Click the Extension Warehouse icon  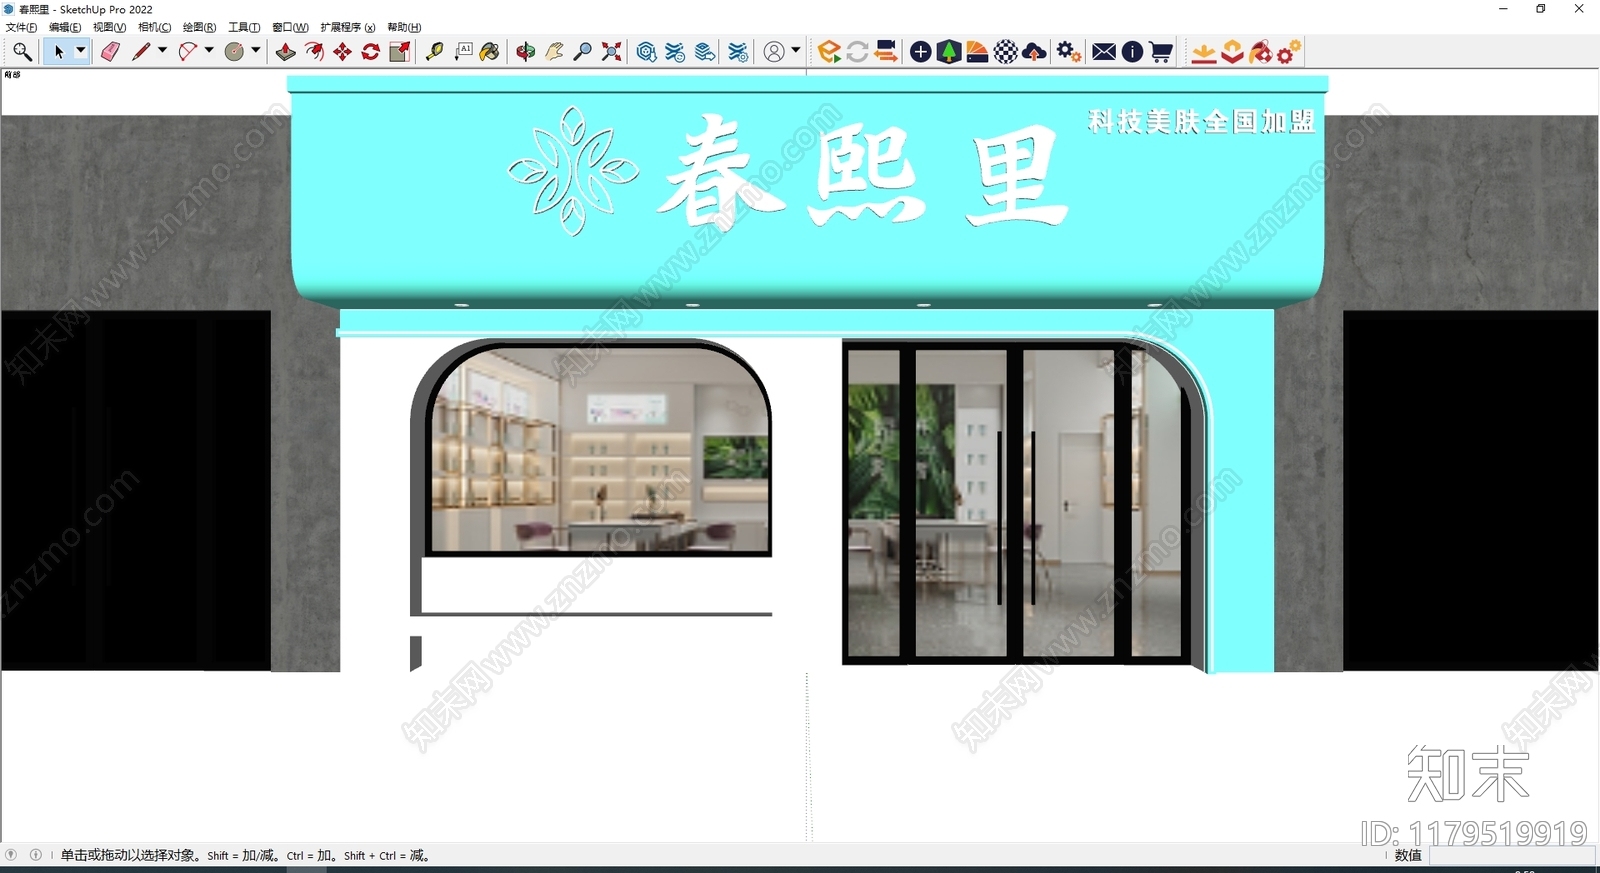click(x=676, y=52)
